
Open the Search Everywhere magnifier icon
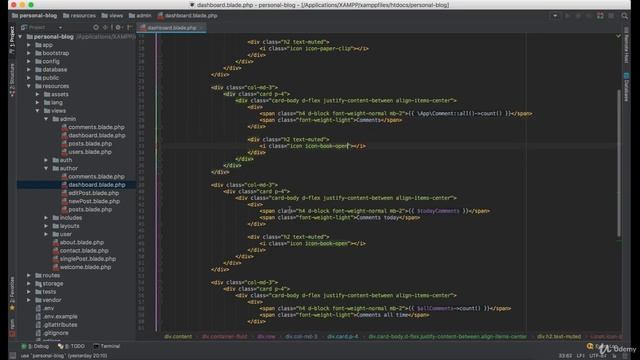point(624,16)
